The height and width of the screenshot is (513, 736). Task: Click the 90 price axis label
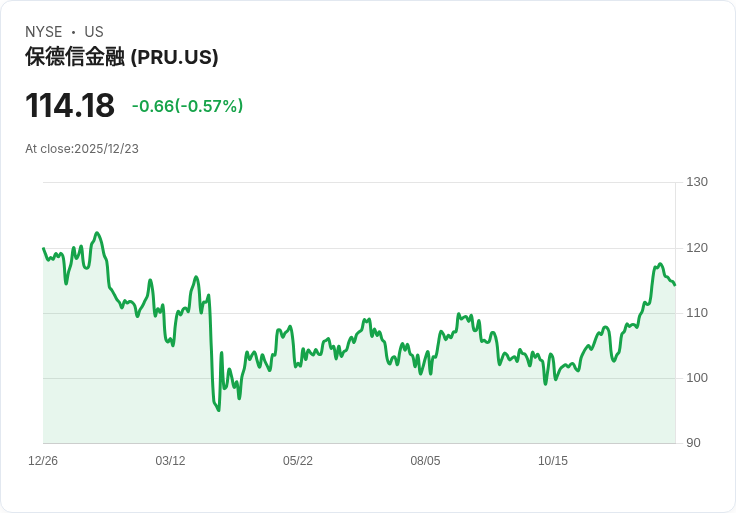point(693,443)
